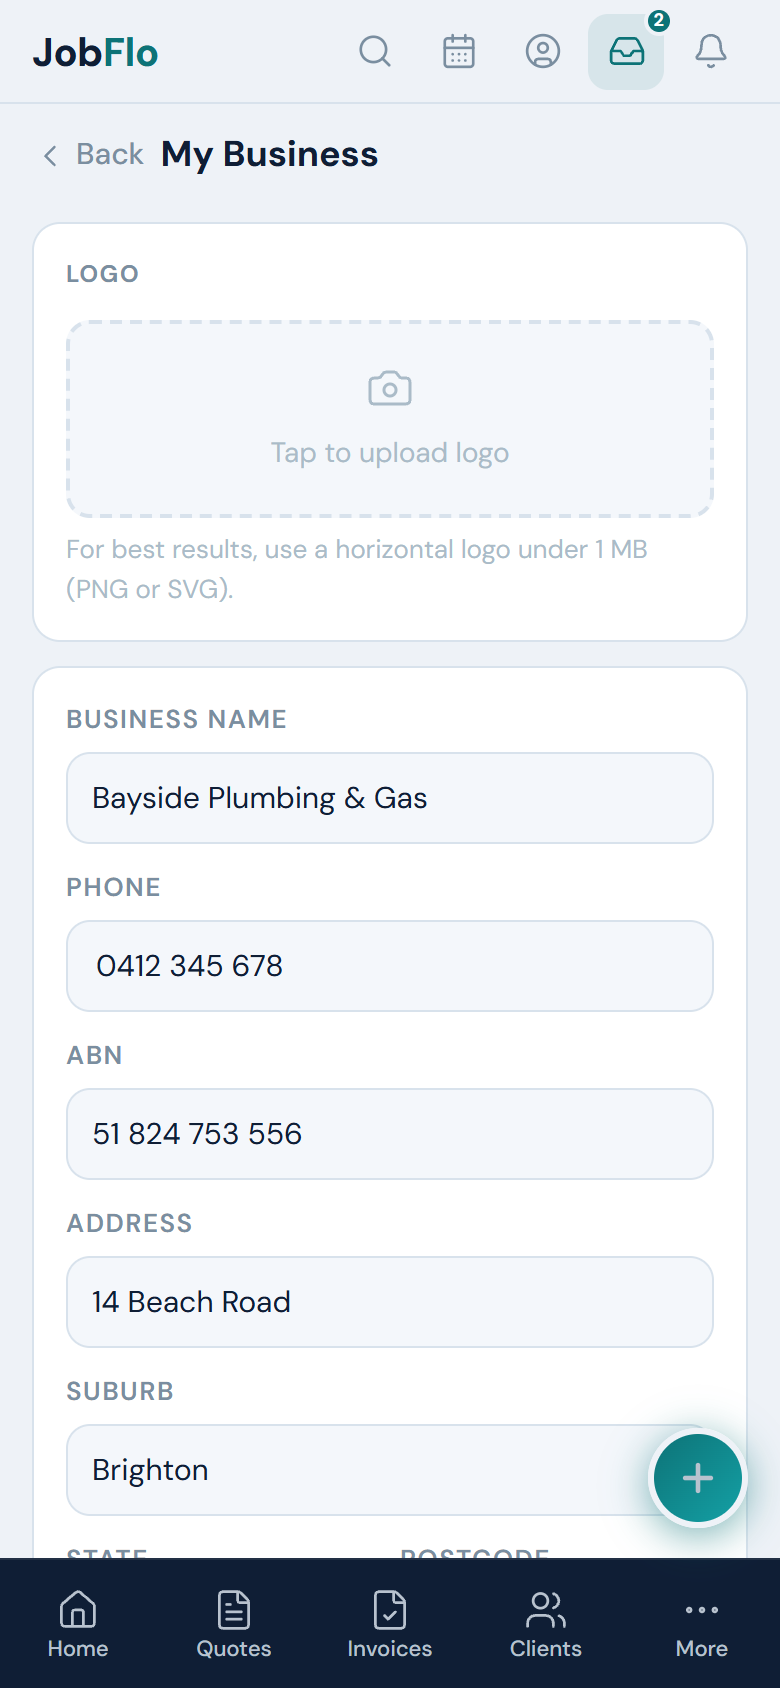The height and width of the screenshot is (1688, 780).
Task: Select the logo upload dashed area
Action: pos(390,419)
